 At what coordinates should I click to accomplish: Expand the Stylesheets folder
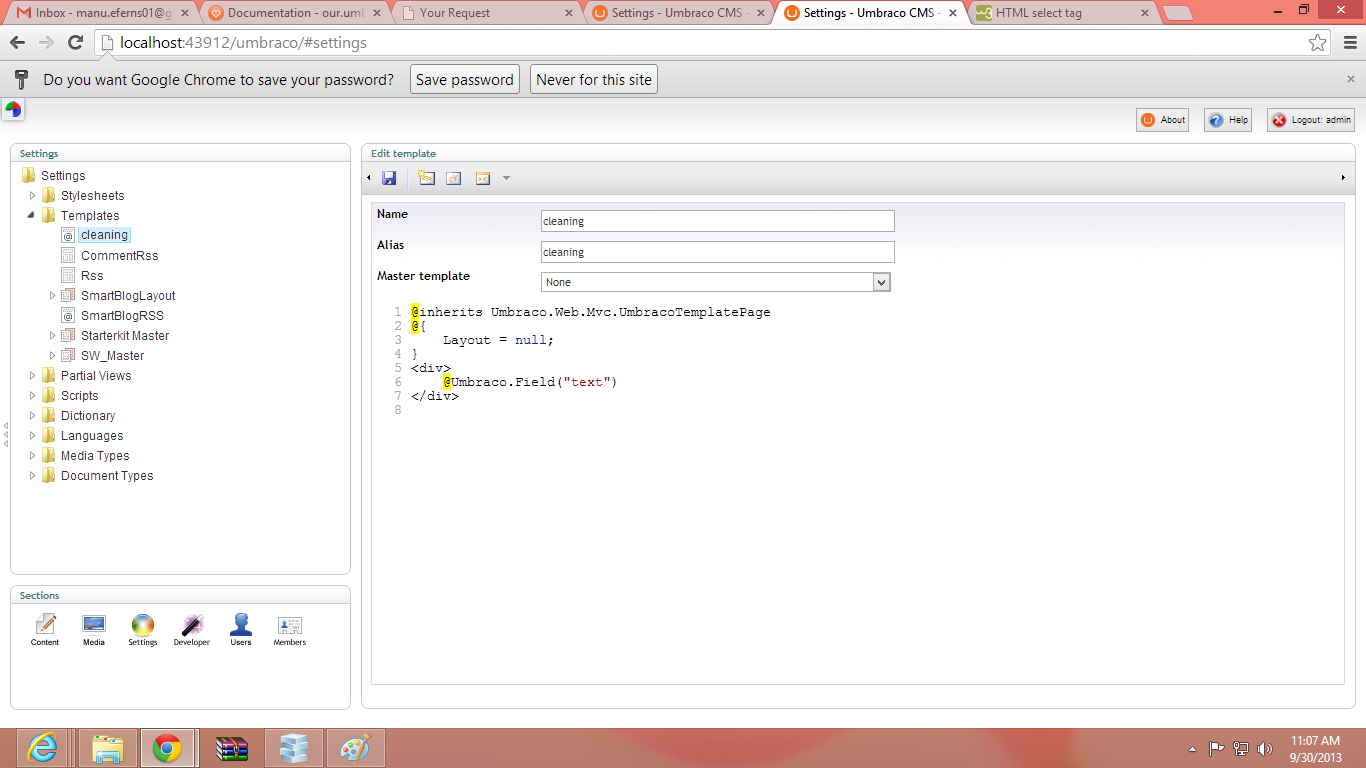coord(32,195)
